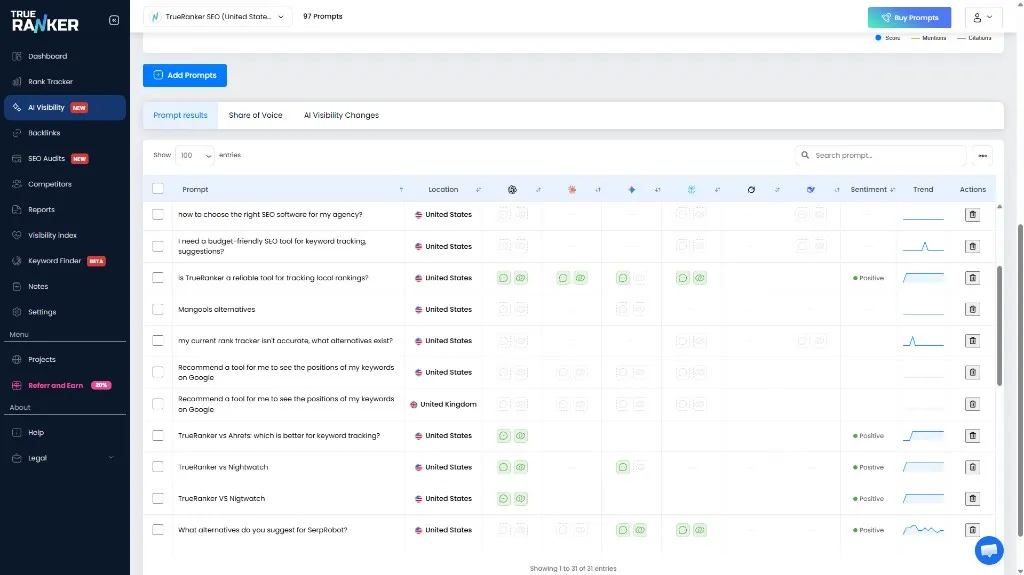Open the user account dropdown
1024x575 pixels.
click(982, 18)
